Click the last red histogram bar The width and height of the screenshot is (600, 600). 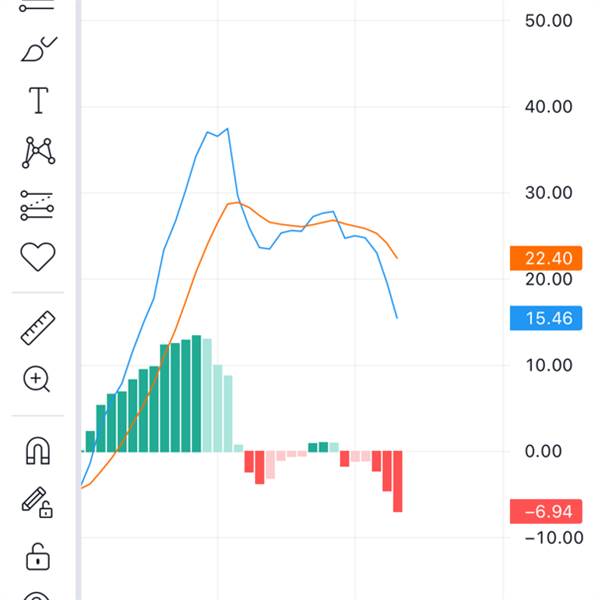tap(398, 481)
